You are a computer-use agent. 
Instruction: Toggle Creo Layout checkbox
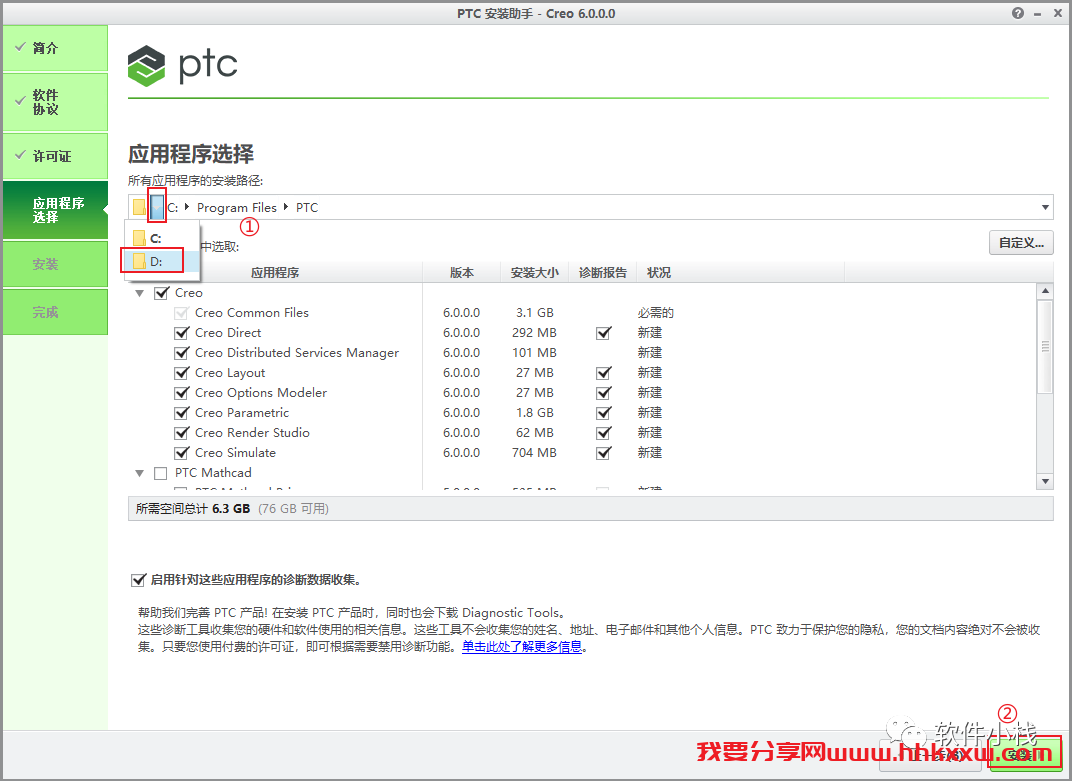point(181,373)
